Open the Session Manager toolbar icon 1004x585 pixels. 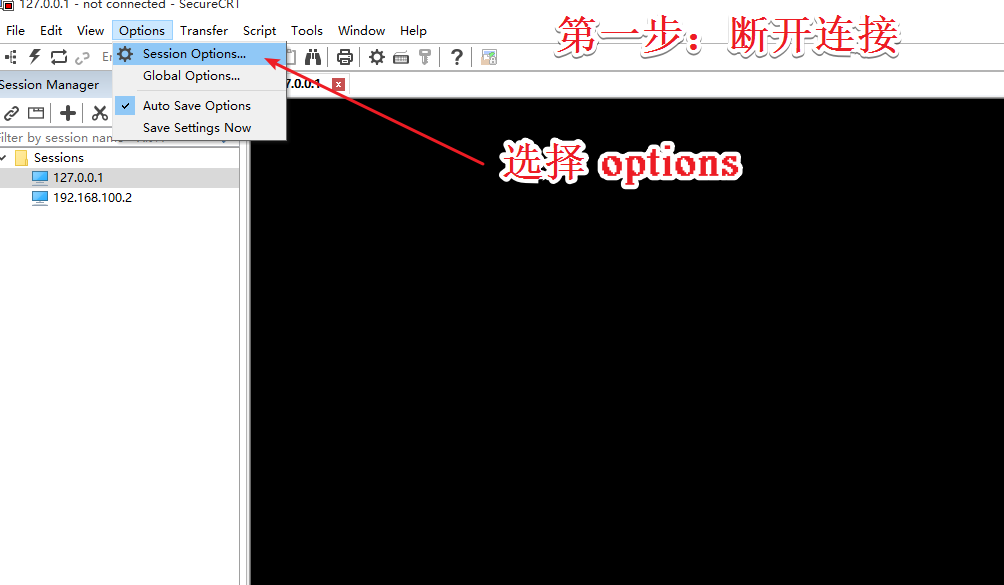point(11,58)
